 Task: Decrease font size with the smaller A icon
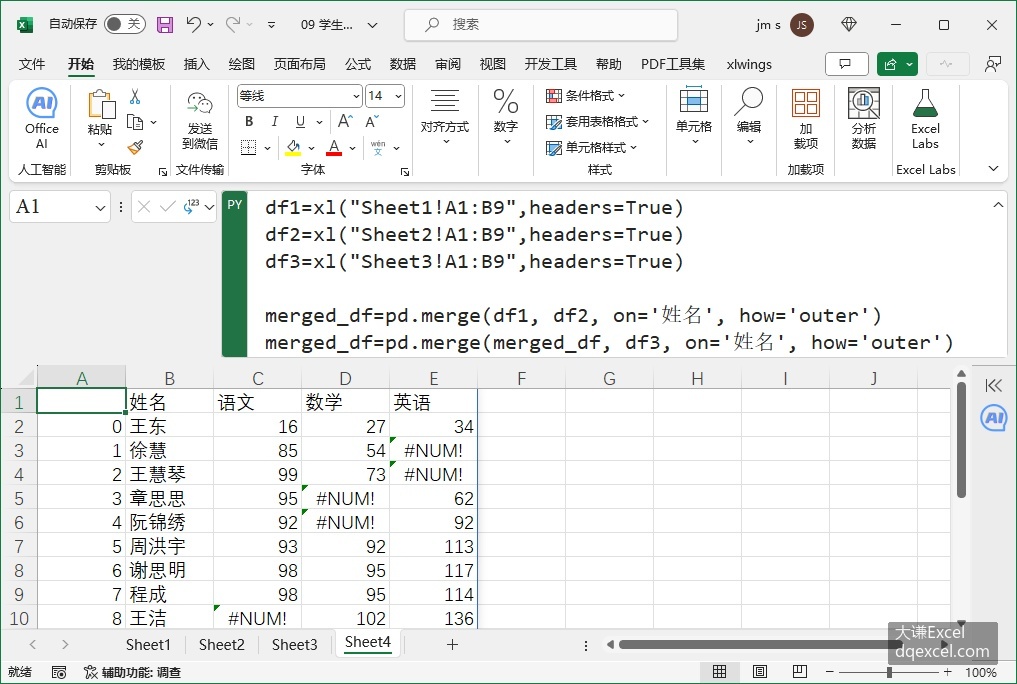(x=372, y=121)
